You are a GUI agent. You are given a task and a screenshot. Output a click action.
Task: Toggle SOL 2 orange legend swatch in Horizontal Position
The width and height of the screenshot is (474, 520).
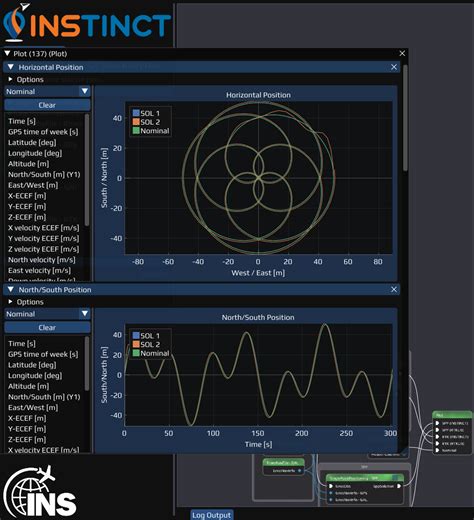(136, 122)
